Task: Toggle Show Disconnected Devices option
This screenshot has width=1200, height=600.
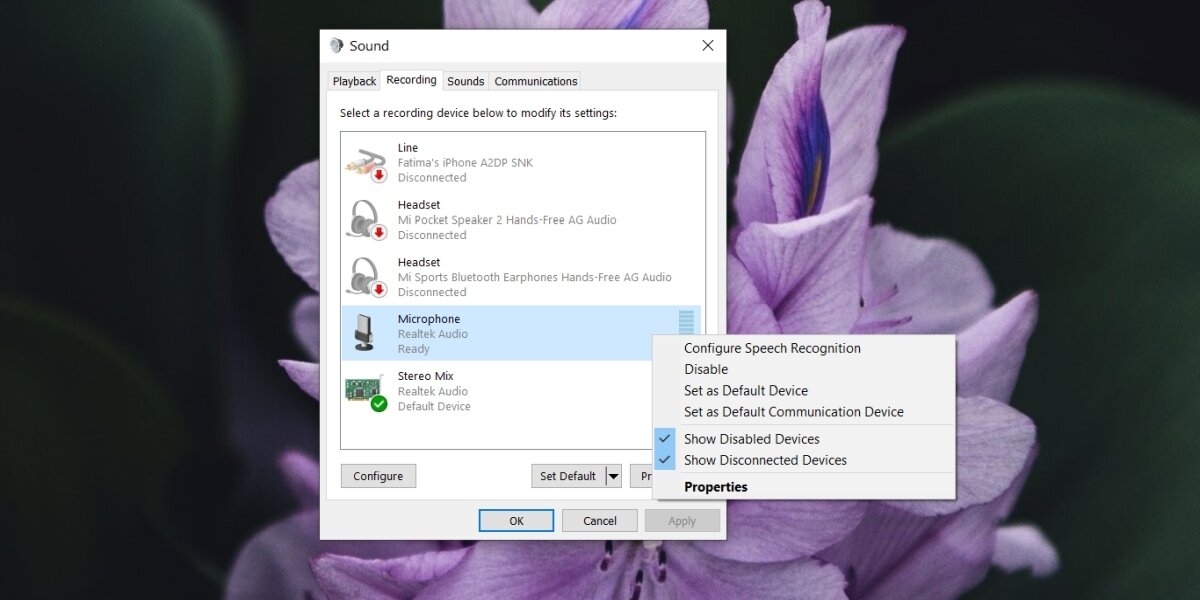Action: click(765, 460)
